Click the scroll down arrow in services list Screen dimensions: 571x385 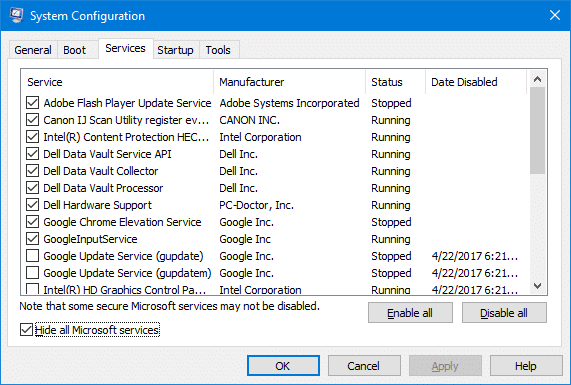537,286
